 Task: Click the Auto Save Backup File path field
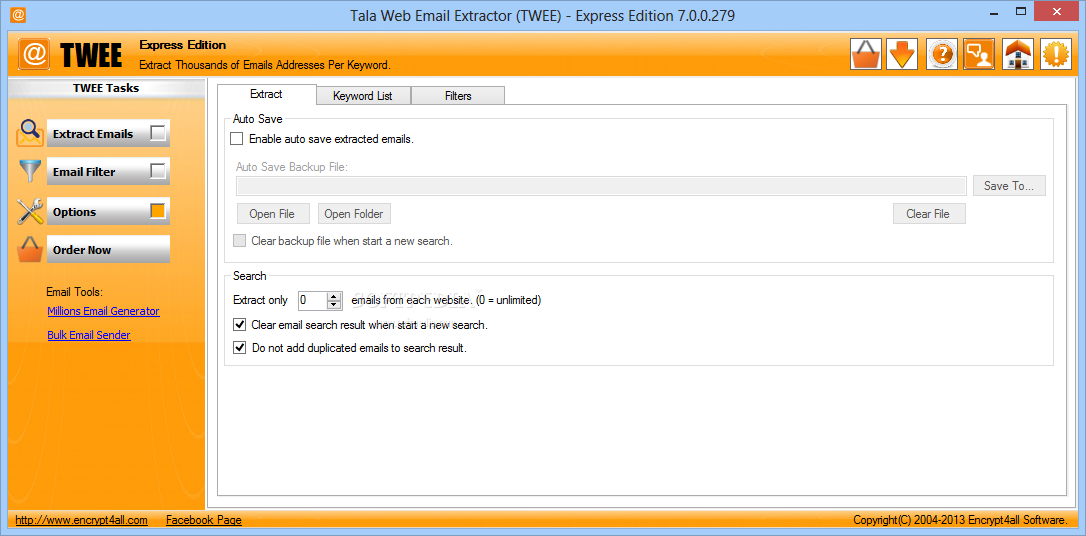coord(600,186)
